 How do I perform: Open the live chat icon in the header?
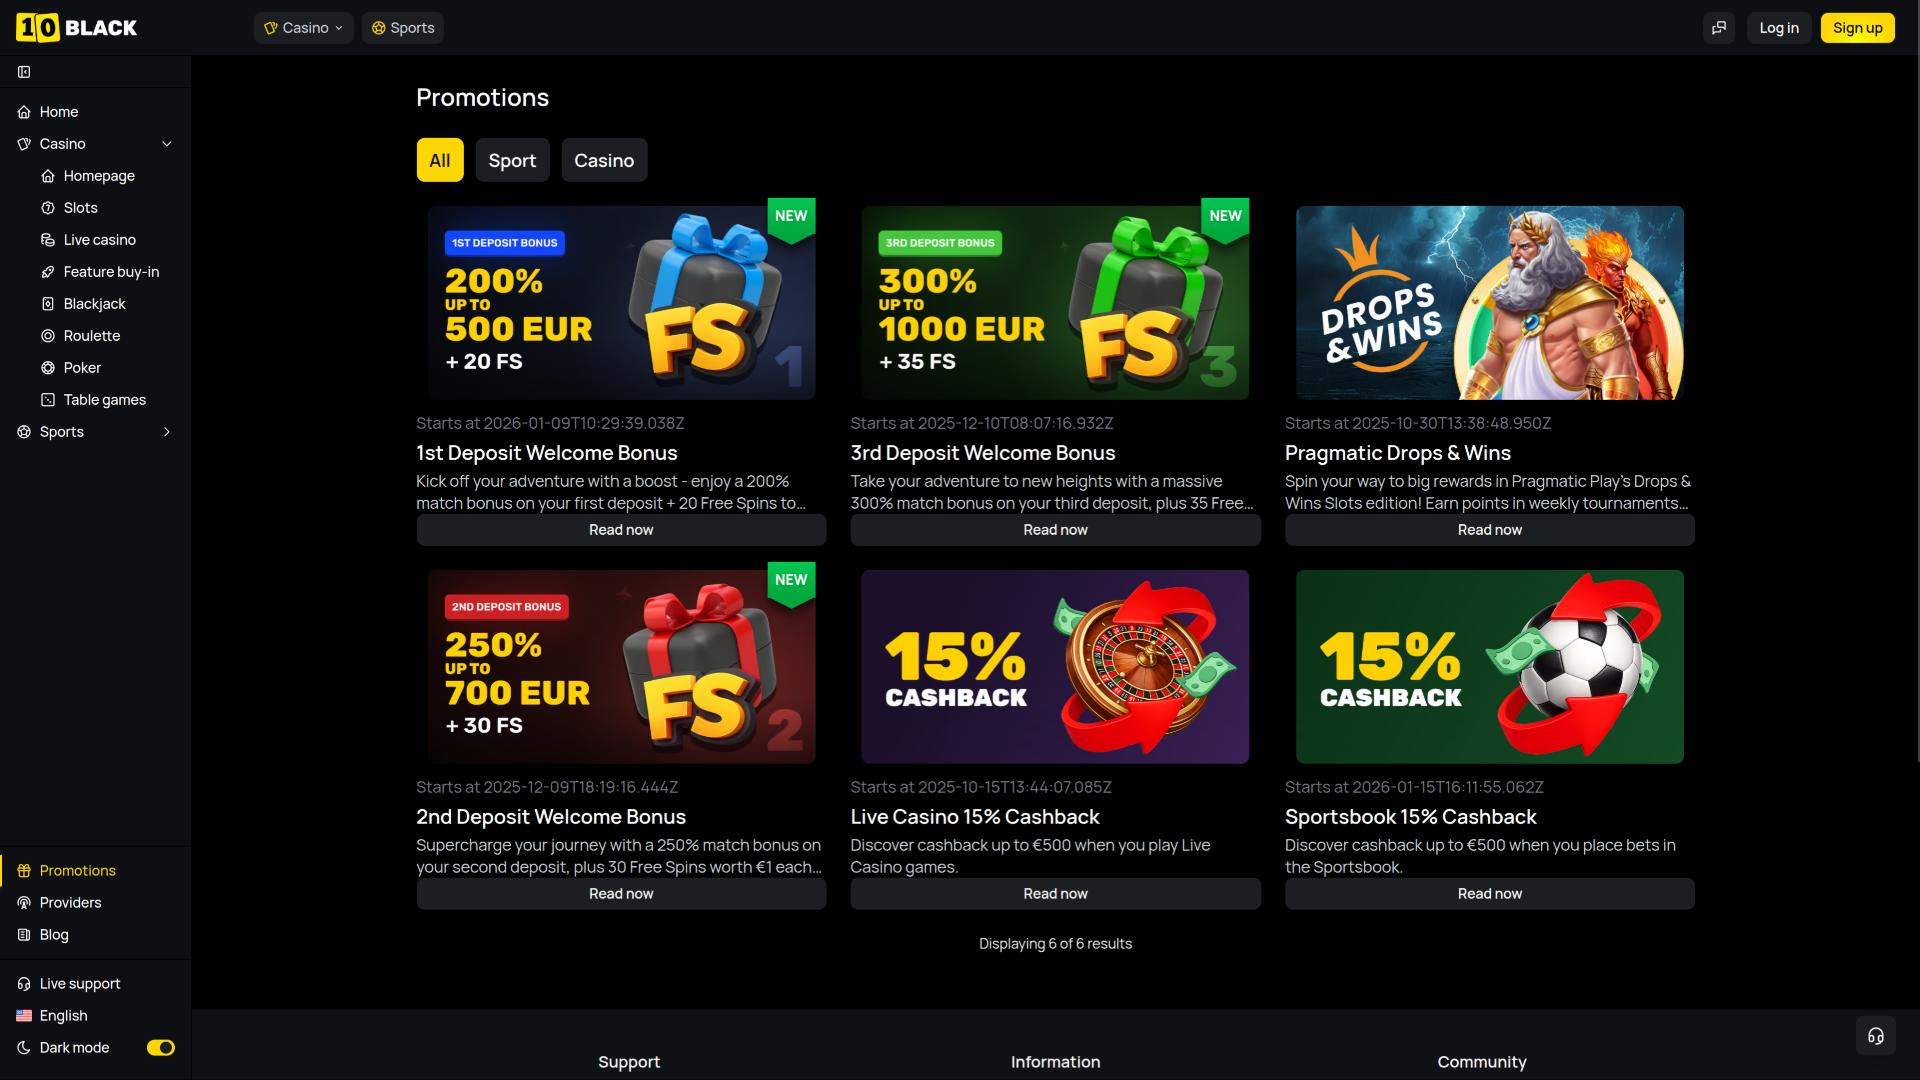(1719, 28)
